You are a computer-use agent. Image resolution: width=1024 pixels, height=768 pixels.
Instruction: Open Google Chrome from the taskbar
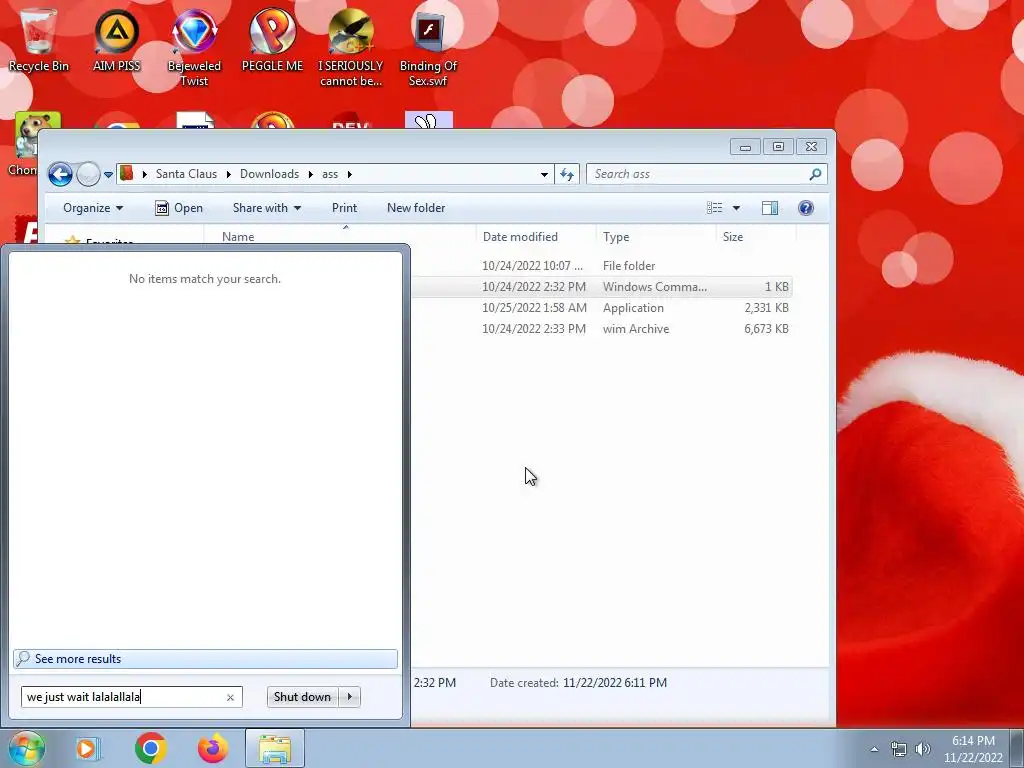click(x=151, y=748)
